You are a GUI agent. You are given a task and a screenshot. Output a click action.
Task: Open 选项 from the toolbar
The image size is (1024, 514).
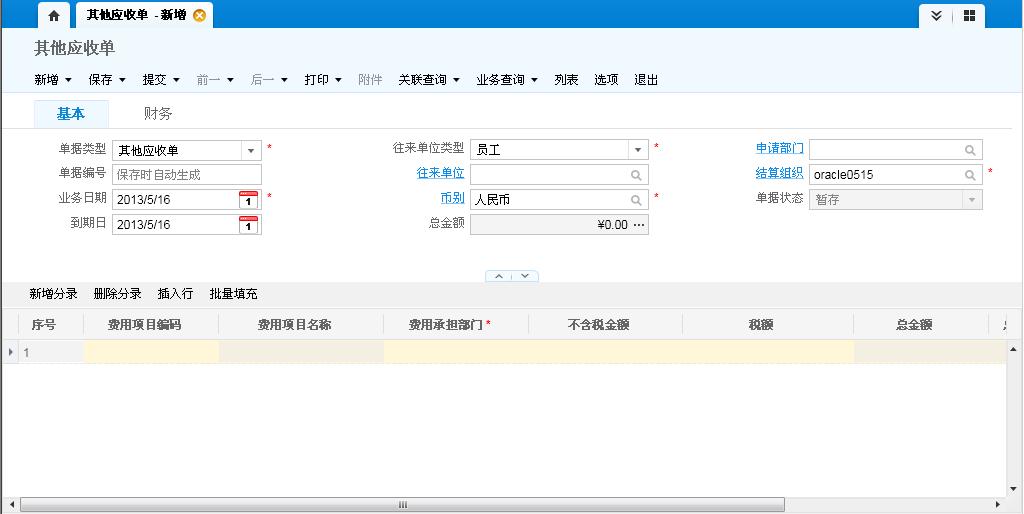606,80
